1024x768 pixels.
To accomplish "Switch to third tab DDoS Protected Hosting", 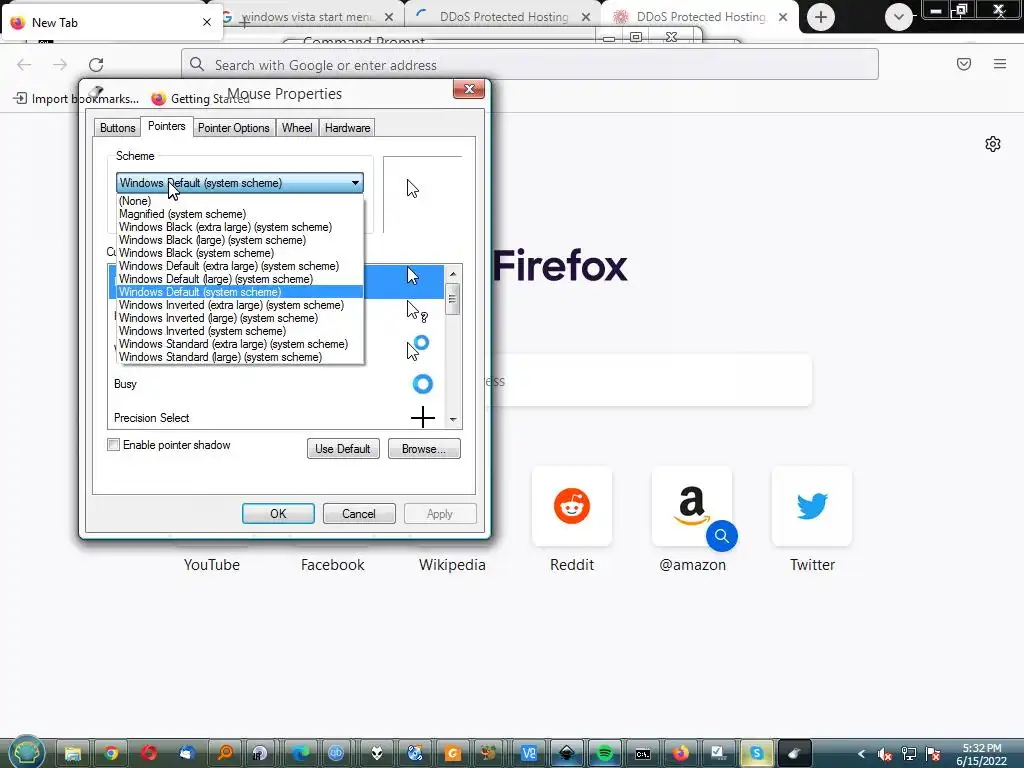I will click(x=502, y=17).
